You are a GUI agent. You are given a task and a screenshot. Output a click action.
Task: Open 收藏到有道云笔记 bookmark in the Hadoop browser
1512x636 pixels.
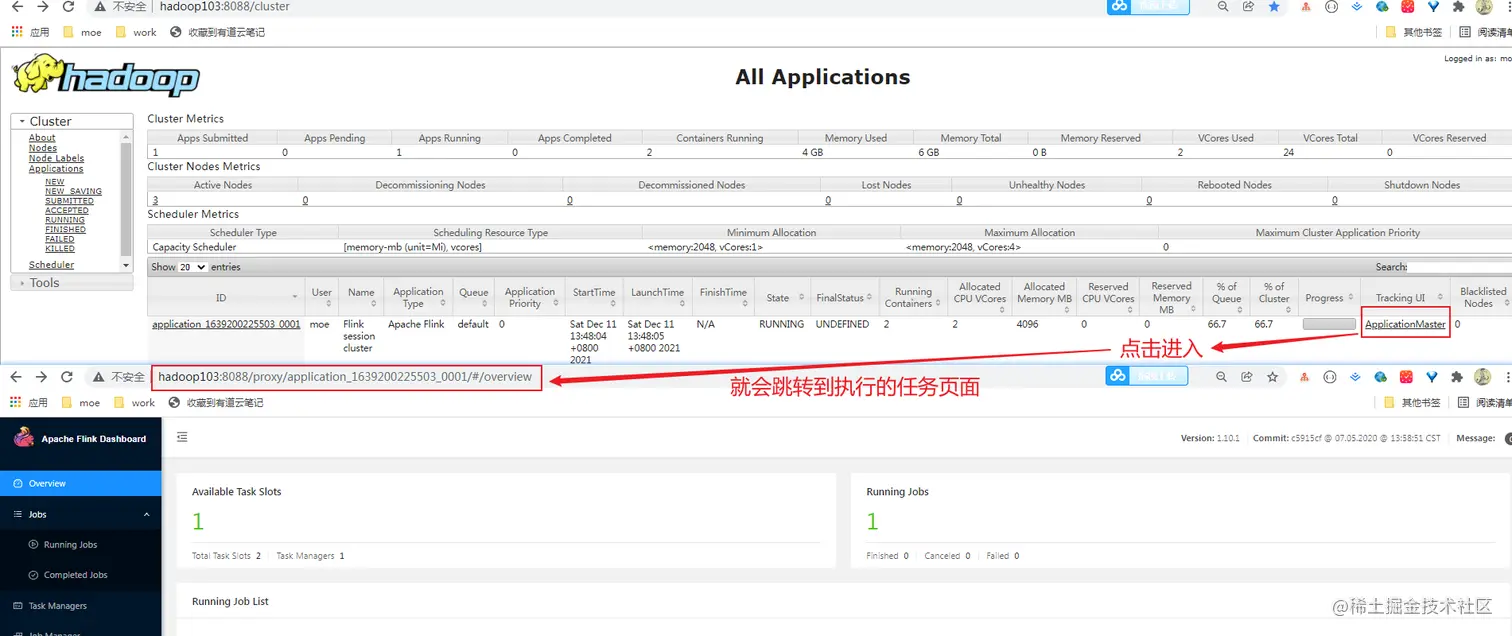point(218,32)
